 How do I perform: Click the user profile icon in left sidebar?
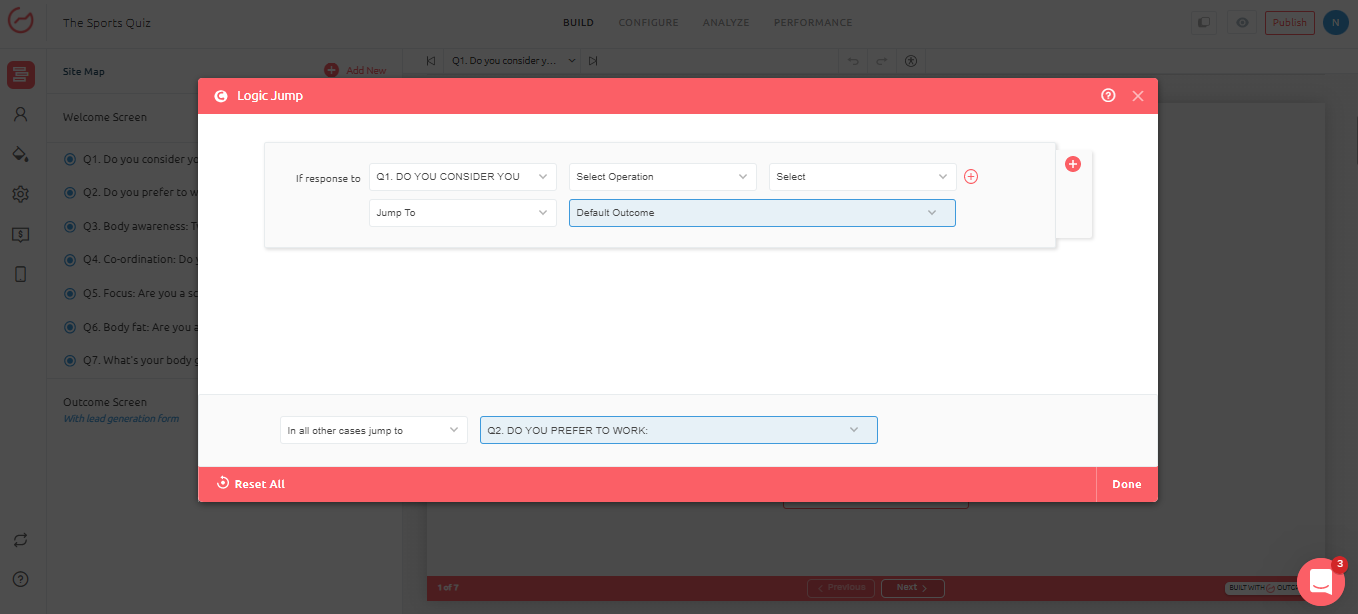20,114
